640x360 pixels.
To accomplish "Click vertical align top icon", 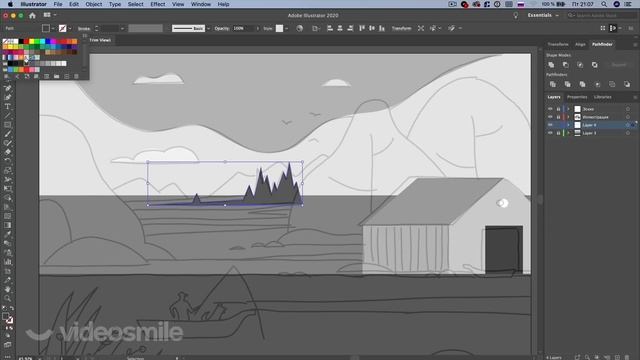I will [362, 28].
